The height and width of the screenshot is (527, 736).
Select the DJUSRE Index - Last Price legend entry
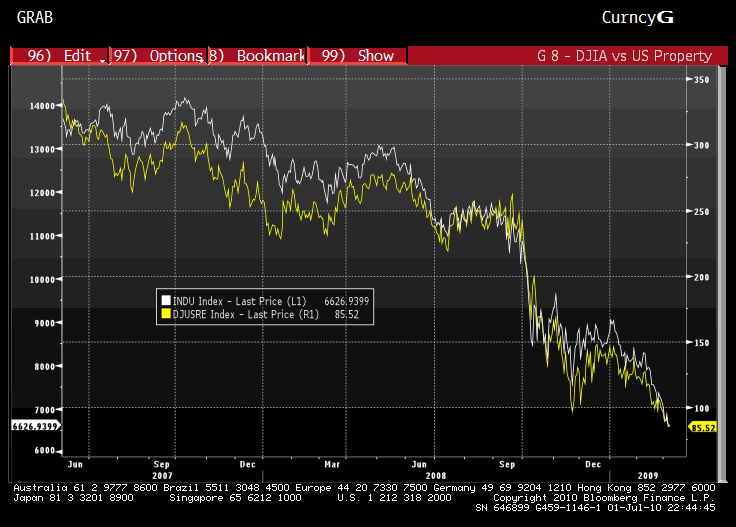245,314
